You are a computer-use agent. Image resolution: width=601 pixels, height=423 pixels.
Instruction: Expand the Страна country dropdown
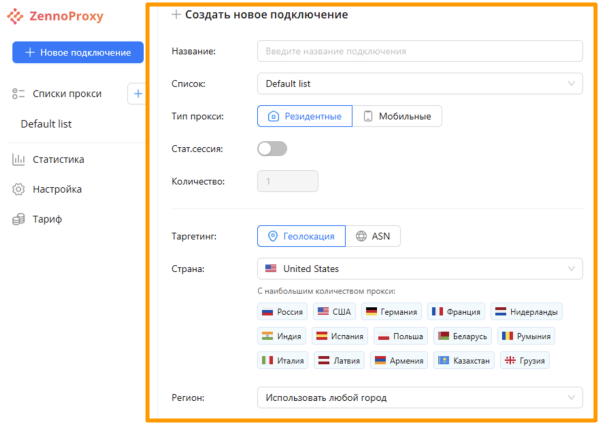419,269
